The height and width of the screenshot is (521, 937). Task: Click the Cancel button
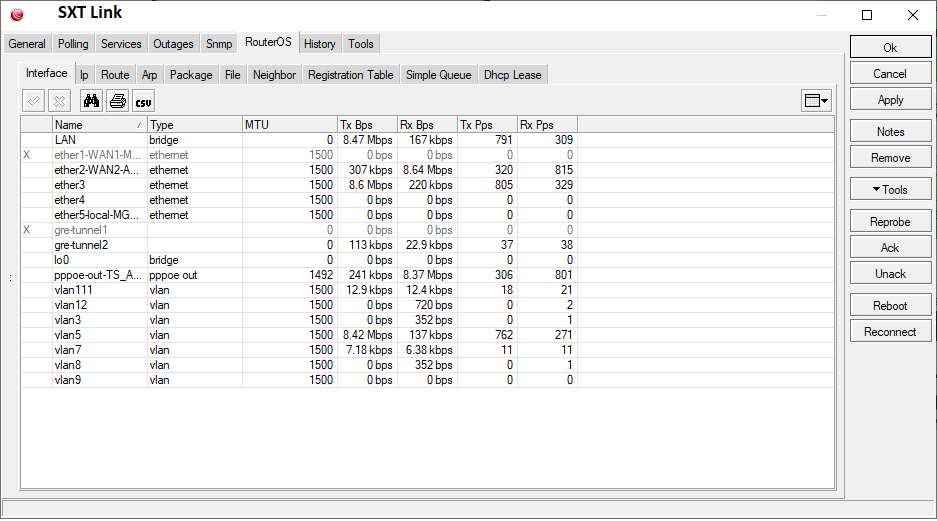point(890,73)
